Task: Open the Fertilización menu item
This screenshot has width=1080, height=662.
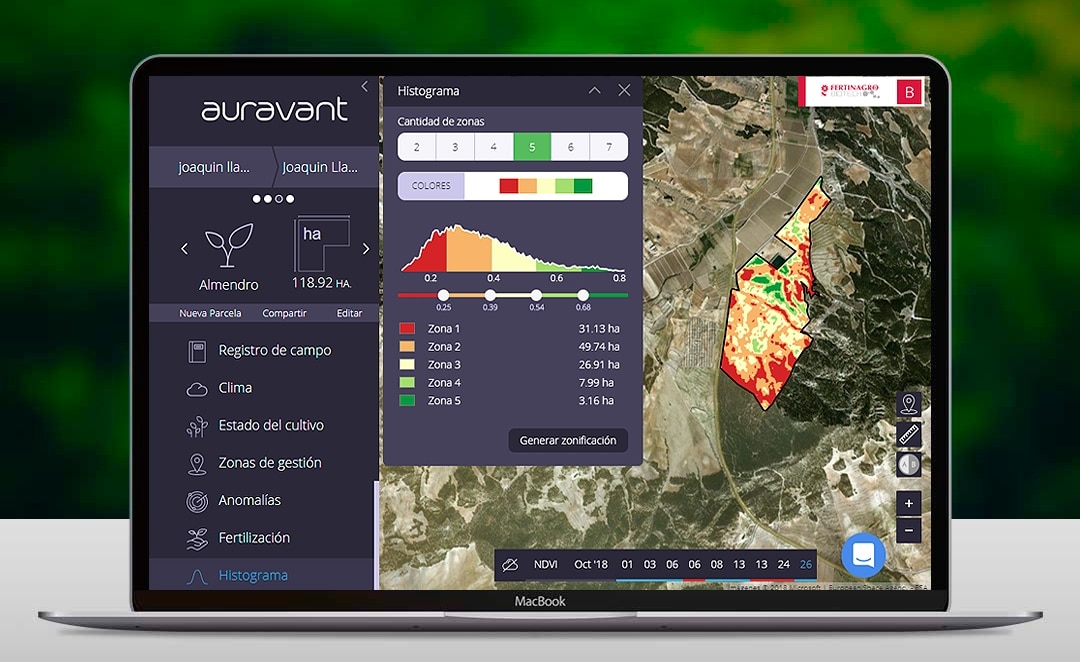Action: pyautogui.click(x=253, y=537)
